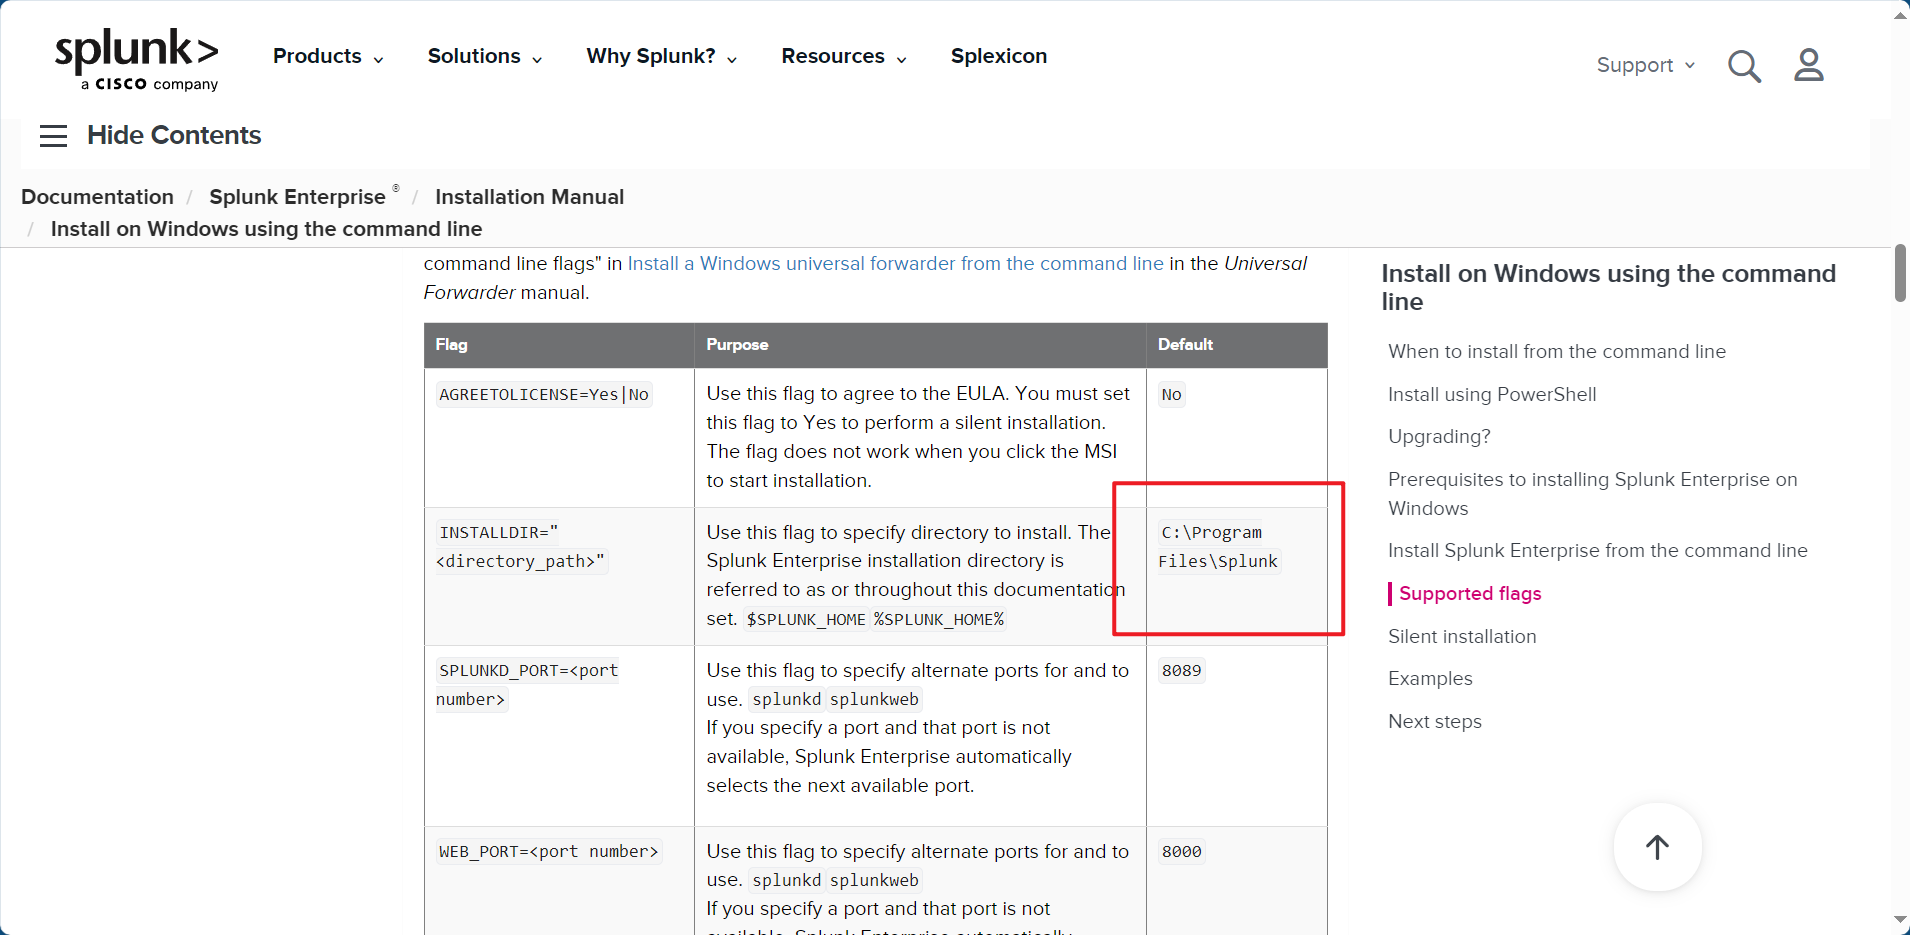1910x935 pixels.
Task: Click the current page breadcrumb title
Action: click(266, 229)
